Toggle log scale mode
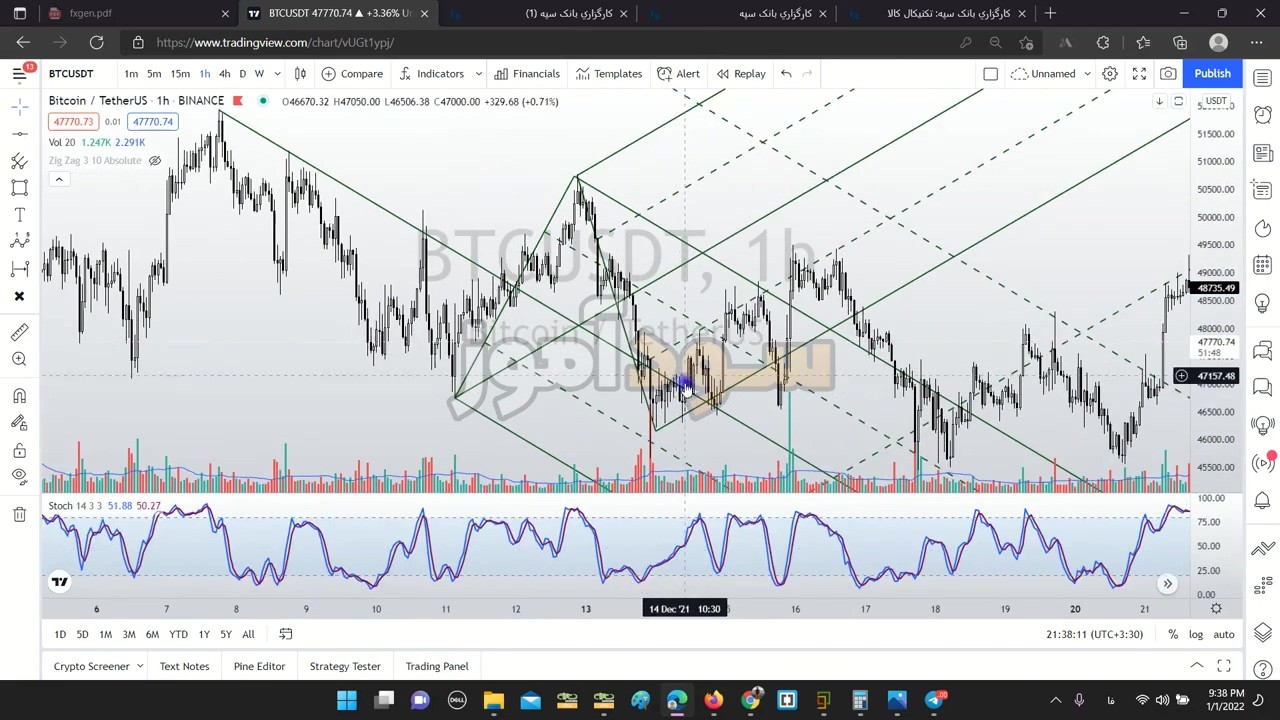1280x720 pixels. [1196, 634]
